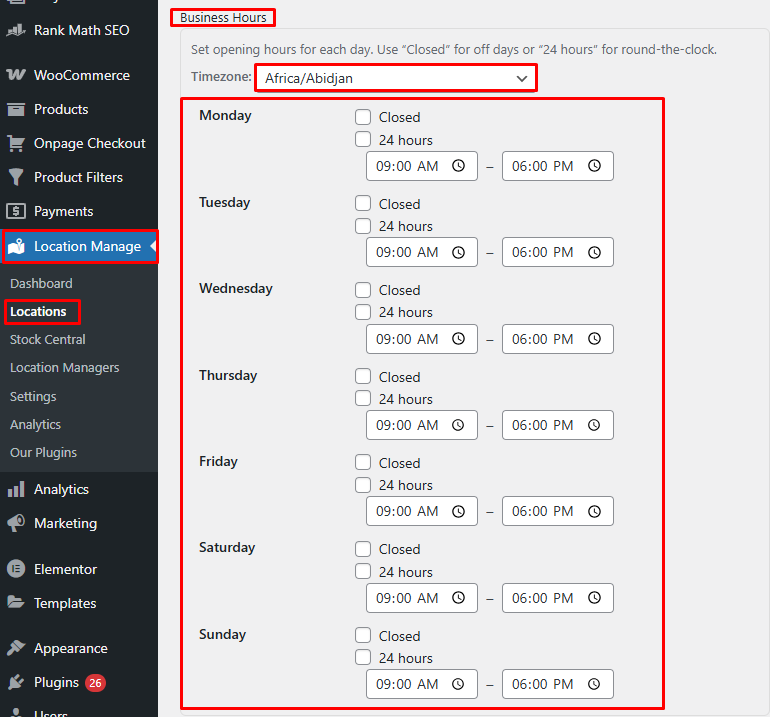Check the Closed box for Monday
This screenshot has width=770, height=717.
click(x=363, y=117)
